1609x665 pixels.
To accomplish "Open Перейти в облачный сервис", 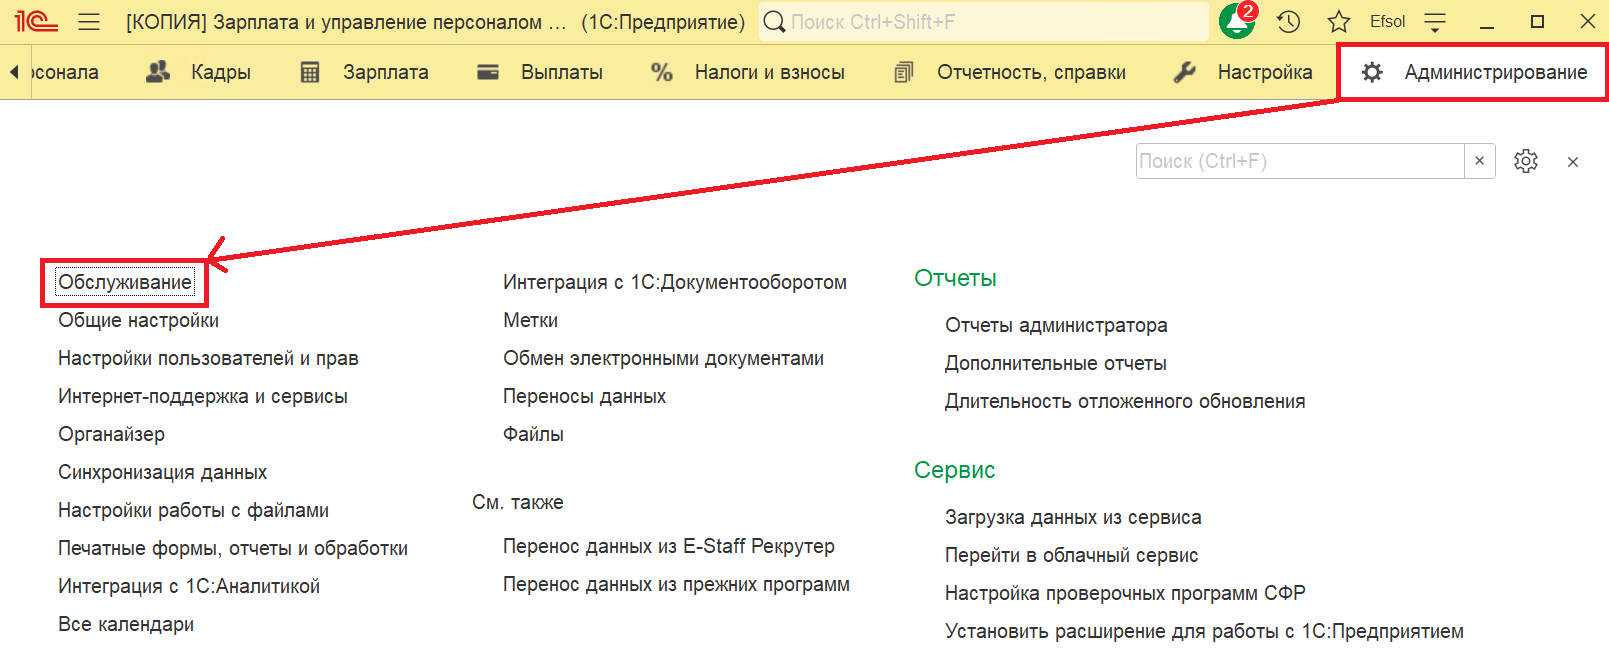I will click(1071, 555).
